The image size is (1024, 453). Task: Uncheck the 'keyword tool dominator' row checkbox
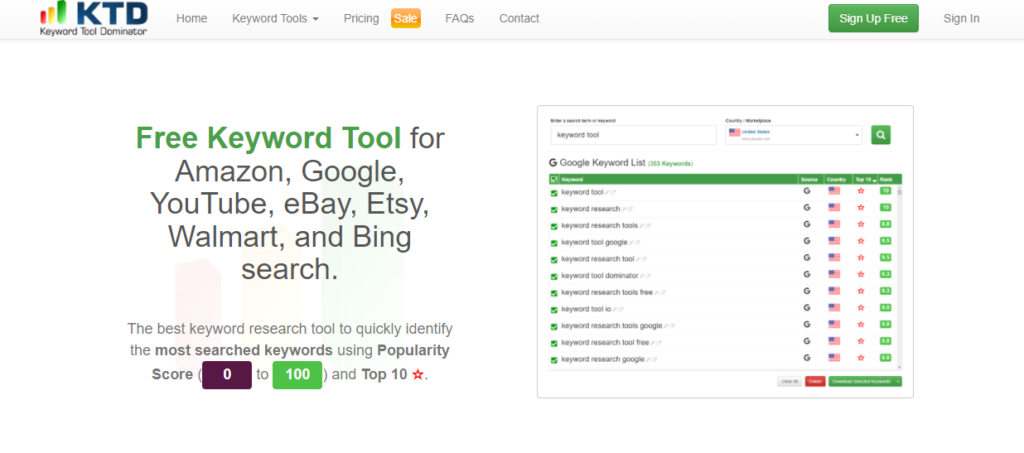(554, 276)
